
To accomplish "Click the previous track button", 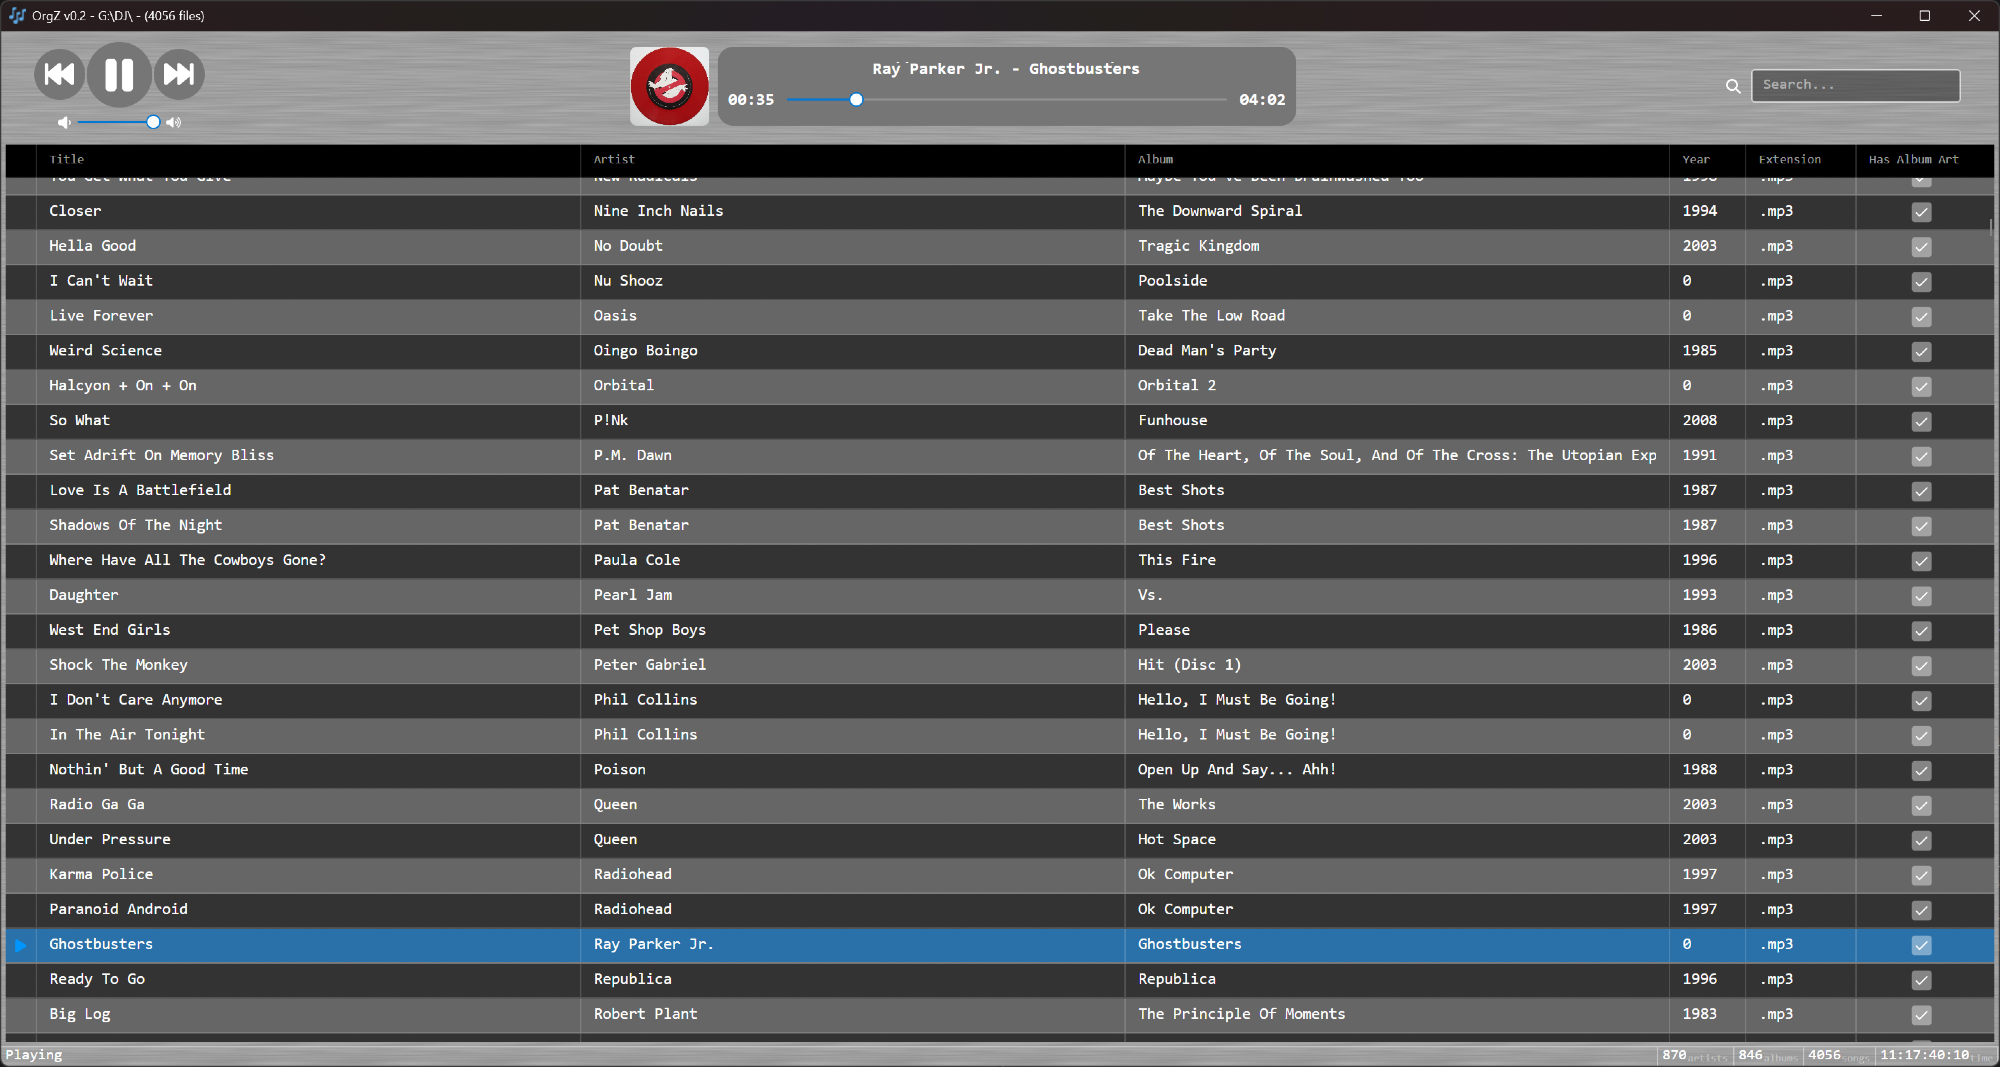I will tap(60, 75).
